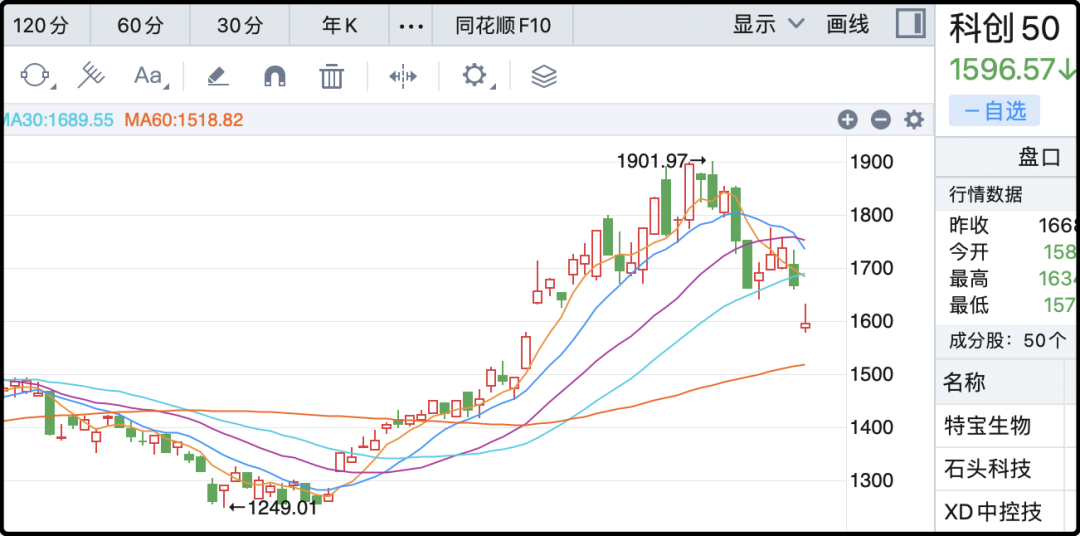Open XD中控技 in constituent list

pyautogui.click(x=993, y=512)
